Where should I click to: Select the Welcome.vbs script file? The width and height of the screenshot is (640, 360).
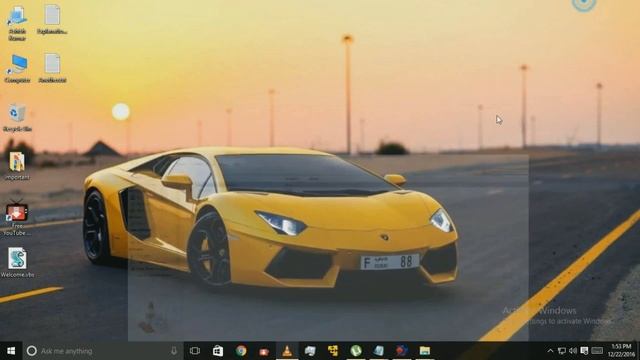[x=17, y=262]
